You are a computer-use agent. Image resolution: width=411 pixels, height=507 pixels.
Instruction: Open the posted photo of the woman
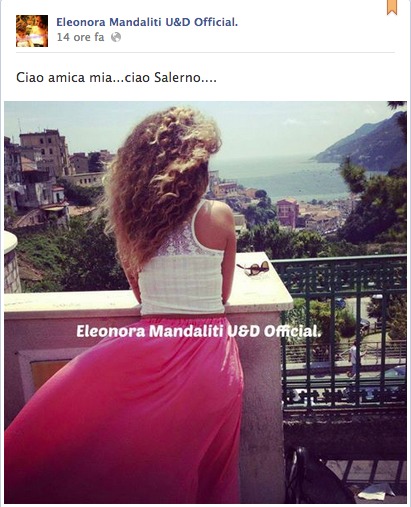205,302
